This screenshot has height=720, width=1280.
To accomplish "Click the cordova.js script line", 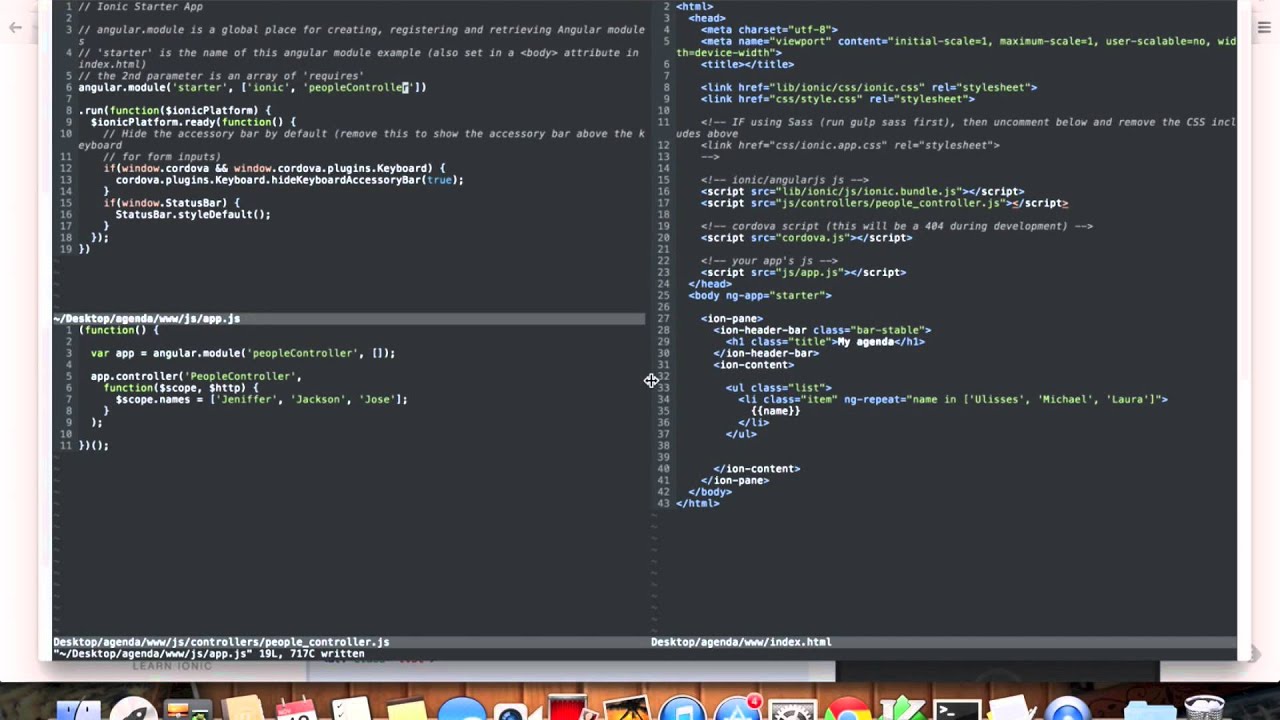I will [806, 238].
